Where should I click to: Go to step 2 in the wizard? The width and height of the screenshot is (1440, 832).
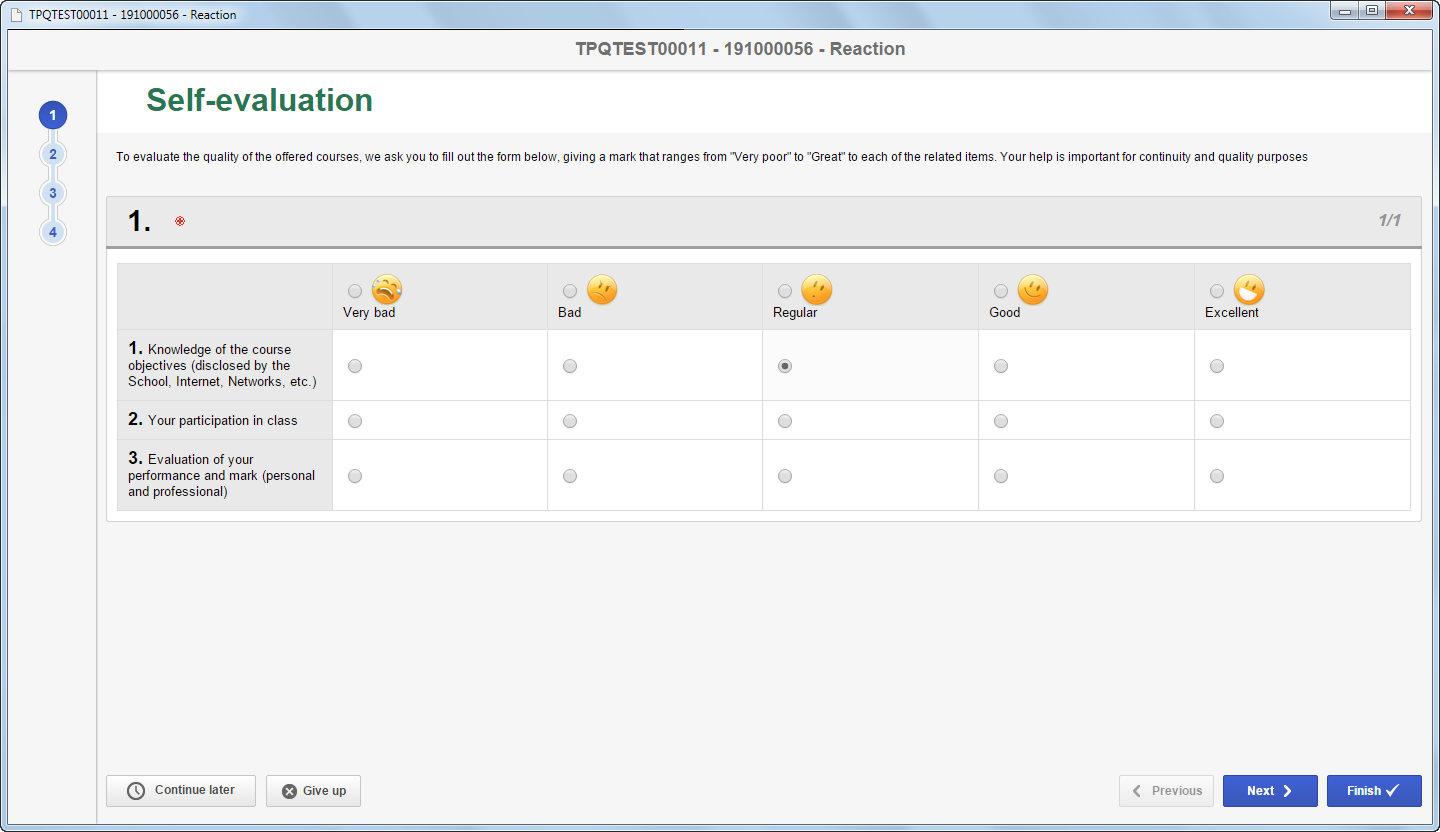[53, 154]
